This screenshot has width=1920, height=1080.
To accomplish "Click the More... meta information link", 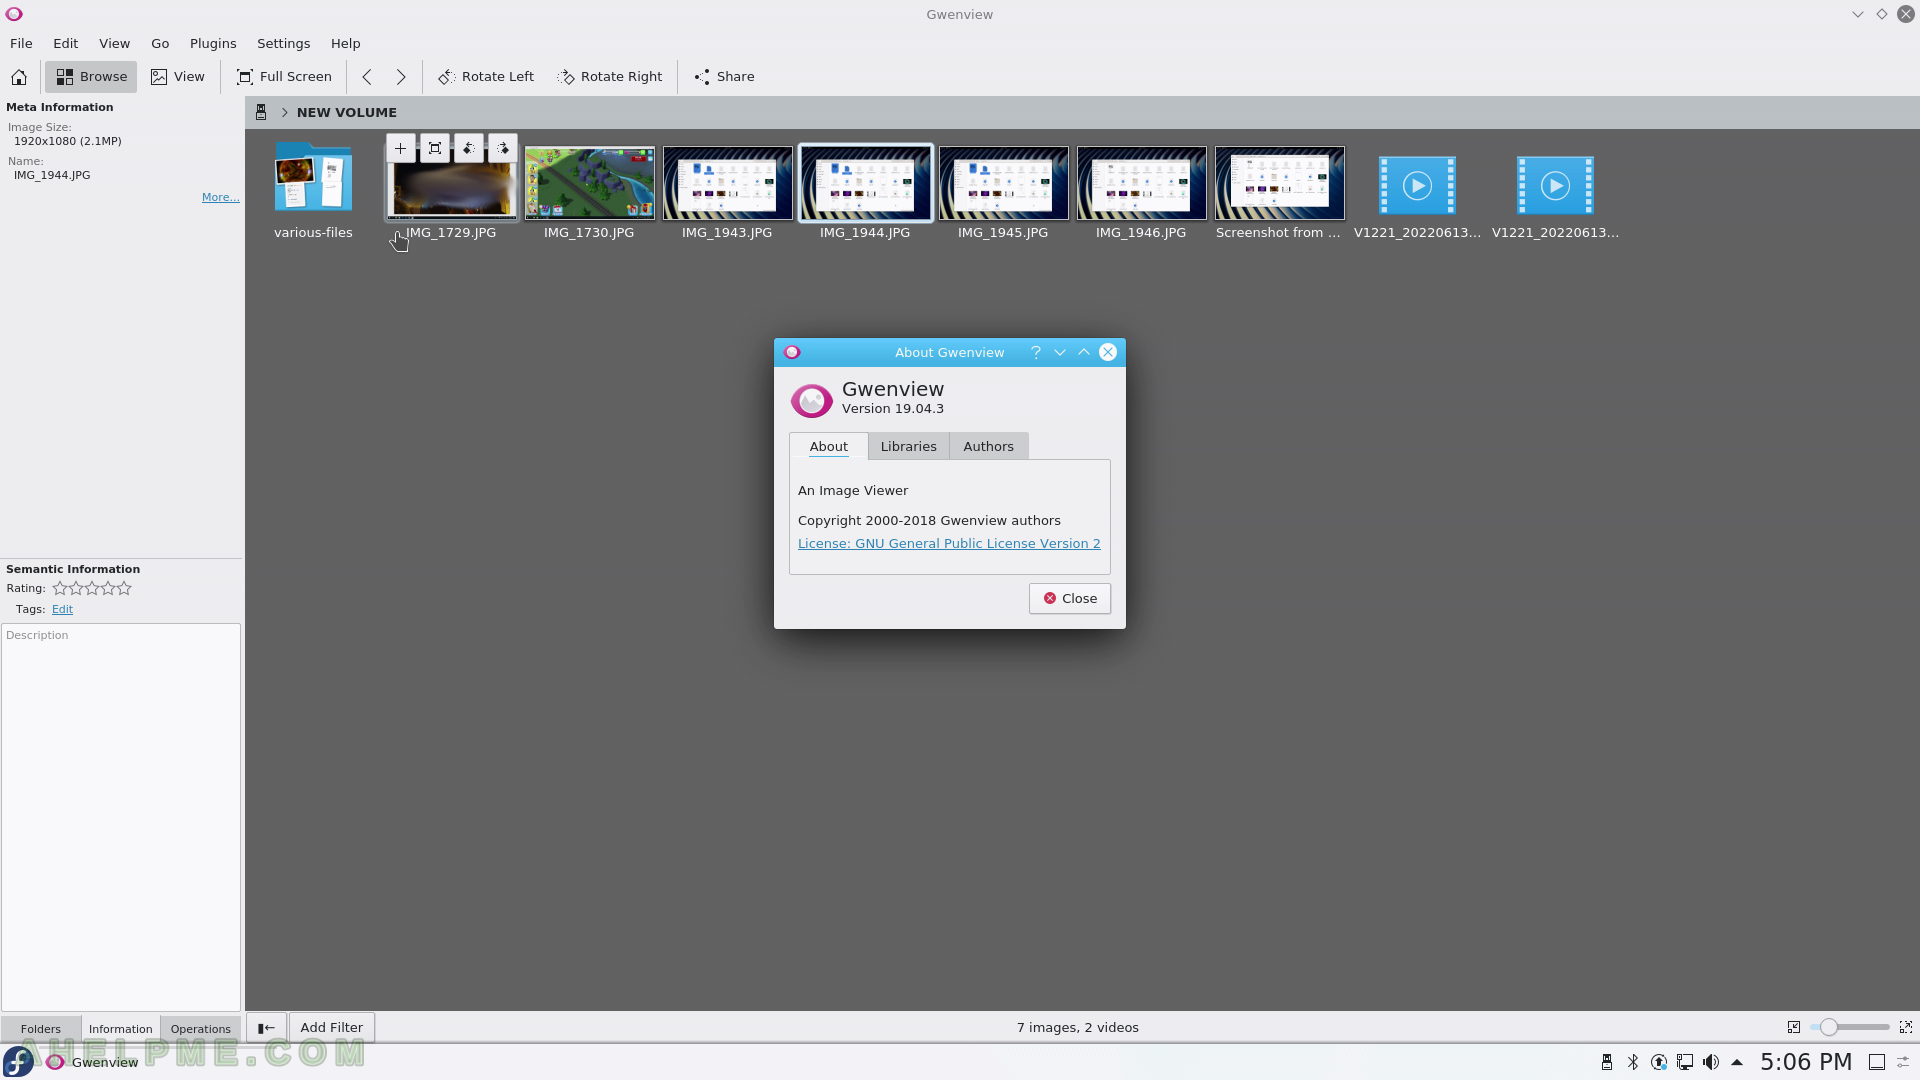I will coord(220,197).
